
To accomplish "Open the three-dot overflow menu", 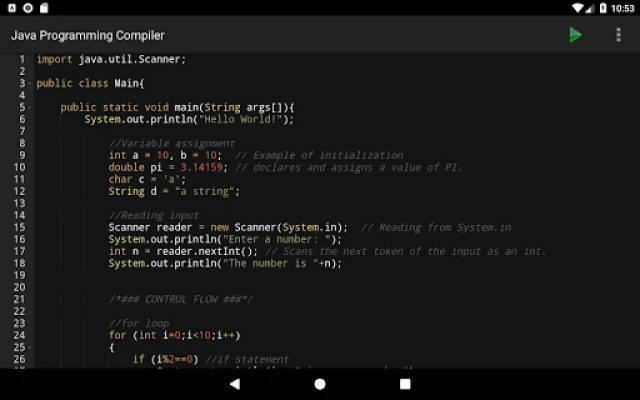I will coord(618,35).
